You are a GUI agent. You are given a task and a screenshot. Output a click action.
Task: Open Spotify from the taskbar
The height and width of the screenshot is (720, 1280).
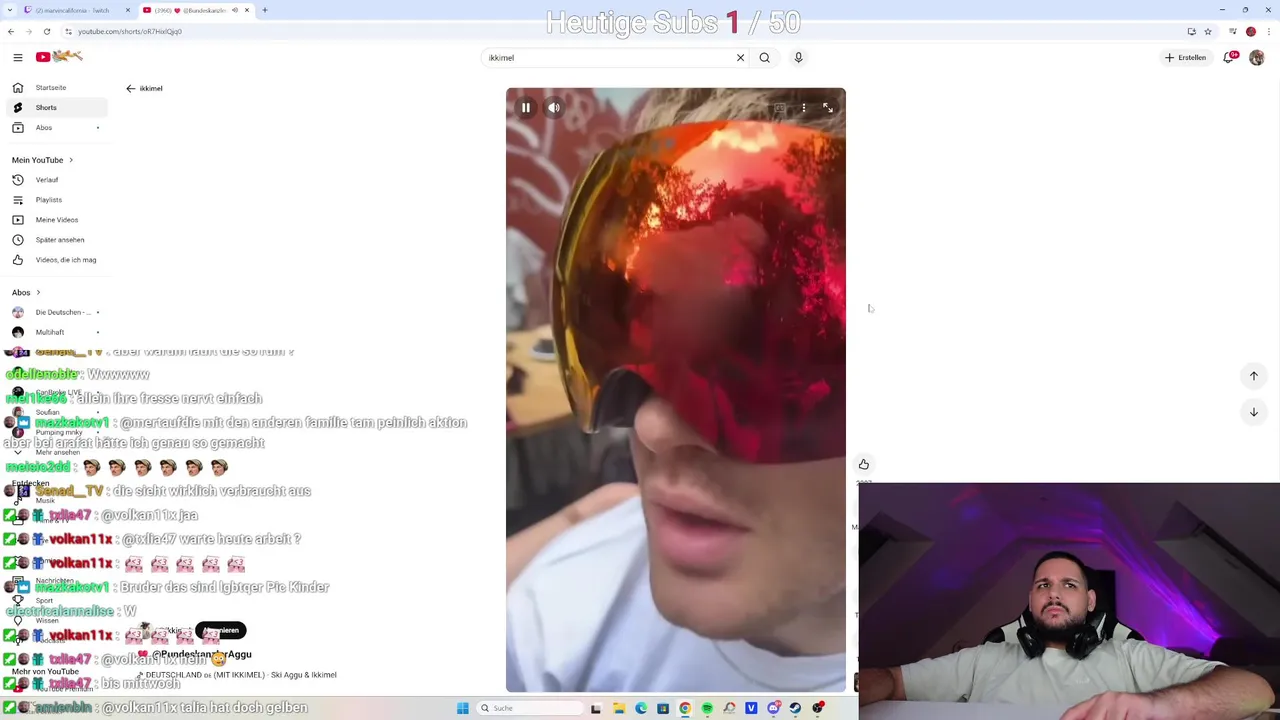(x=707, y=708)
